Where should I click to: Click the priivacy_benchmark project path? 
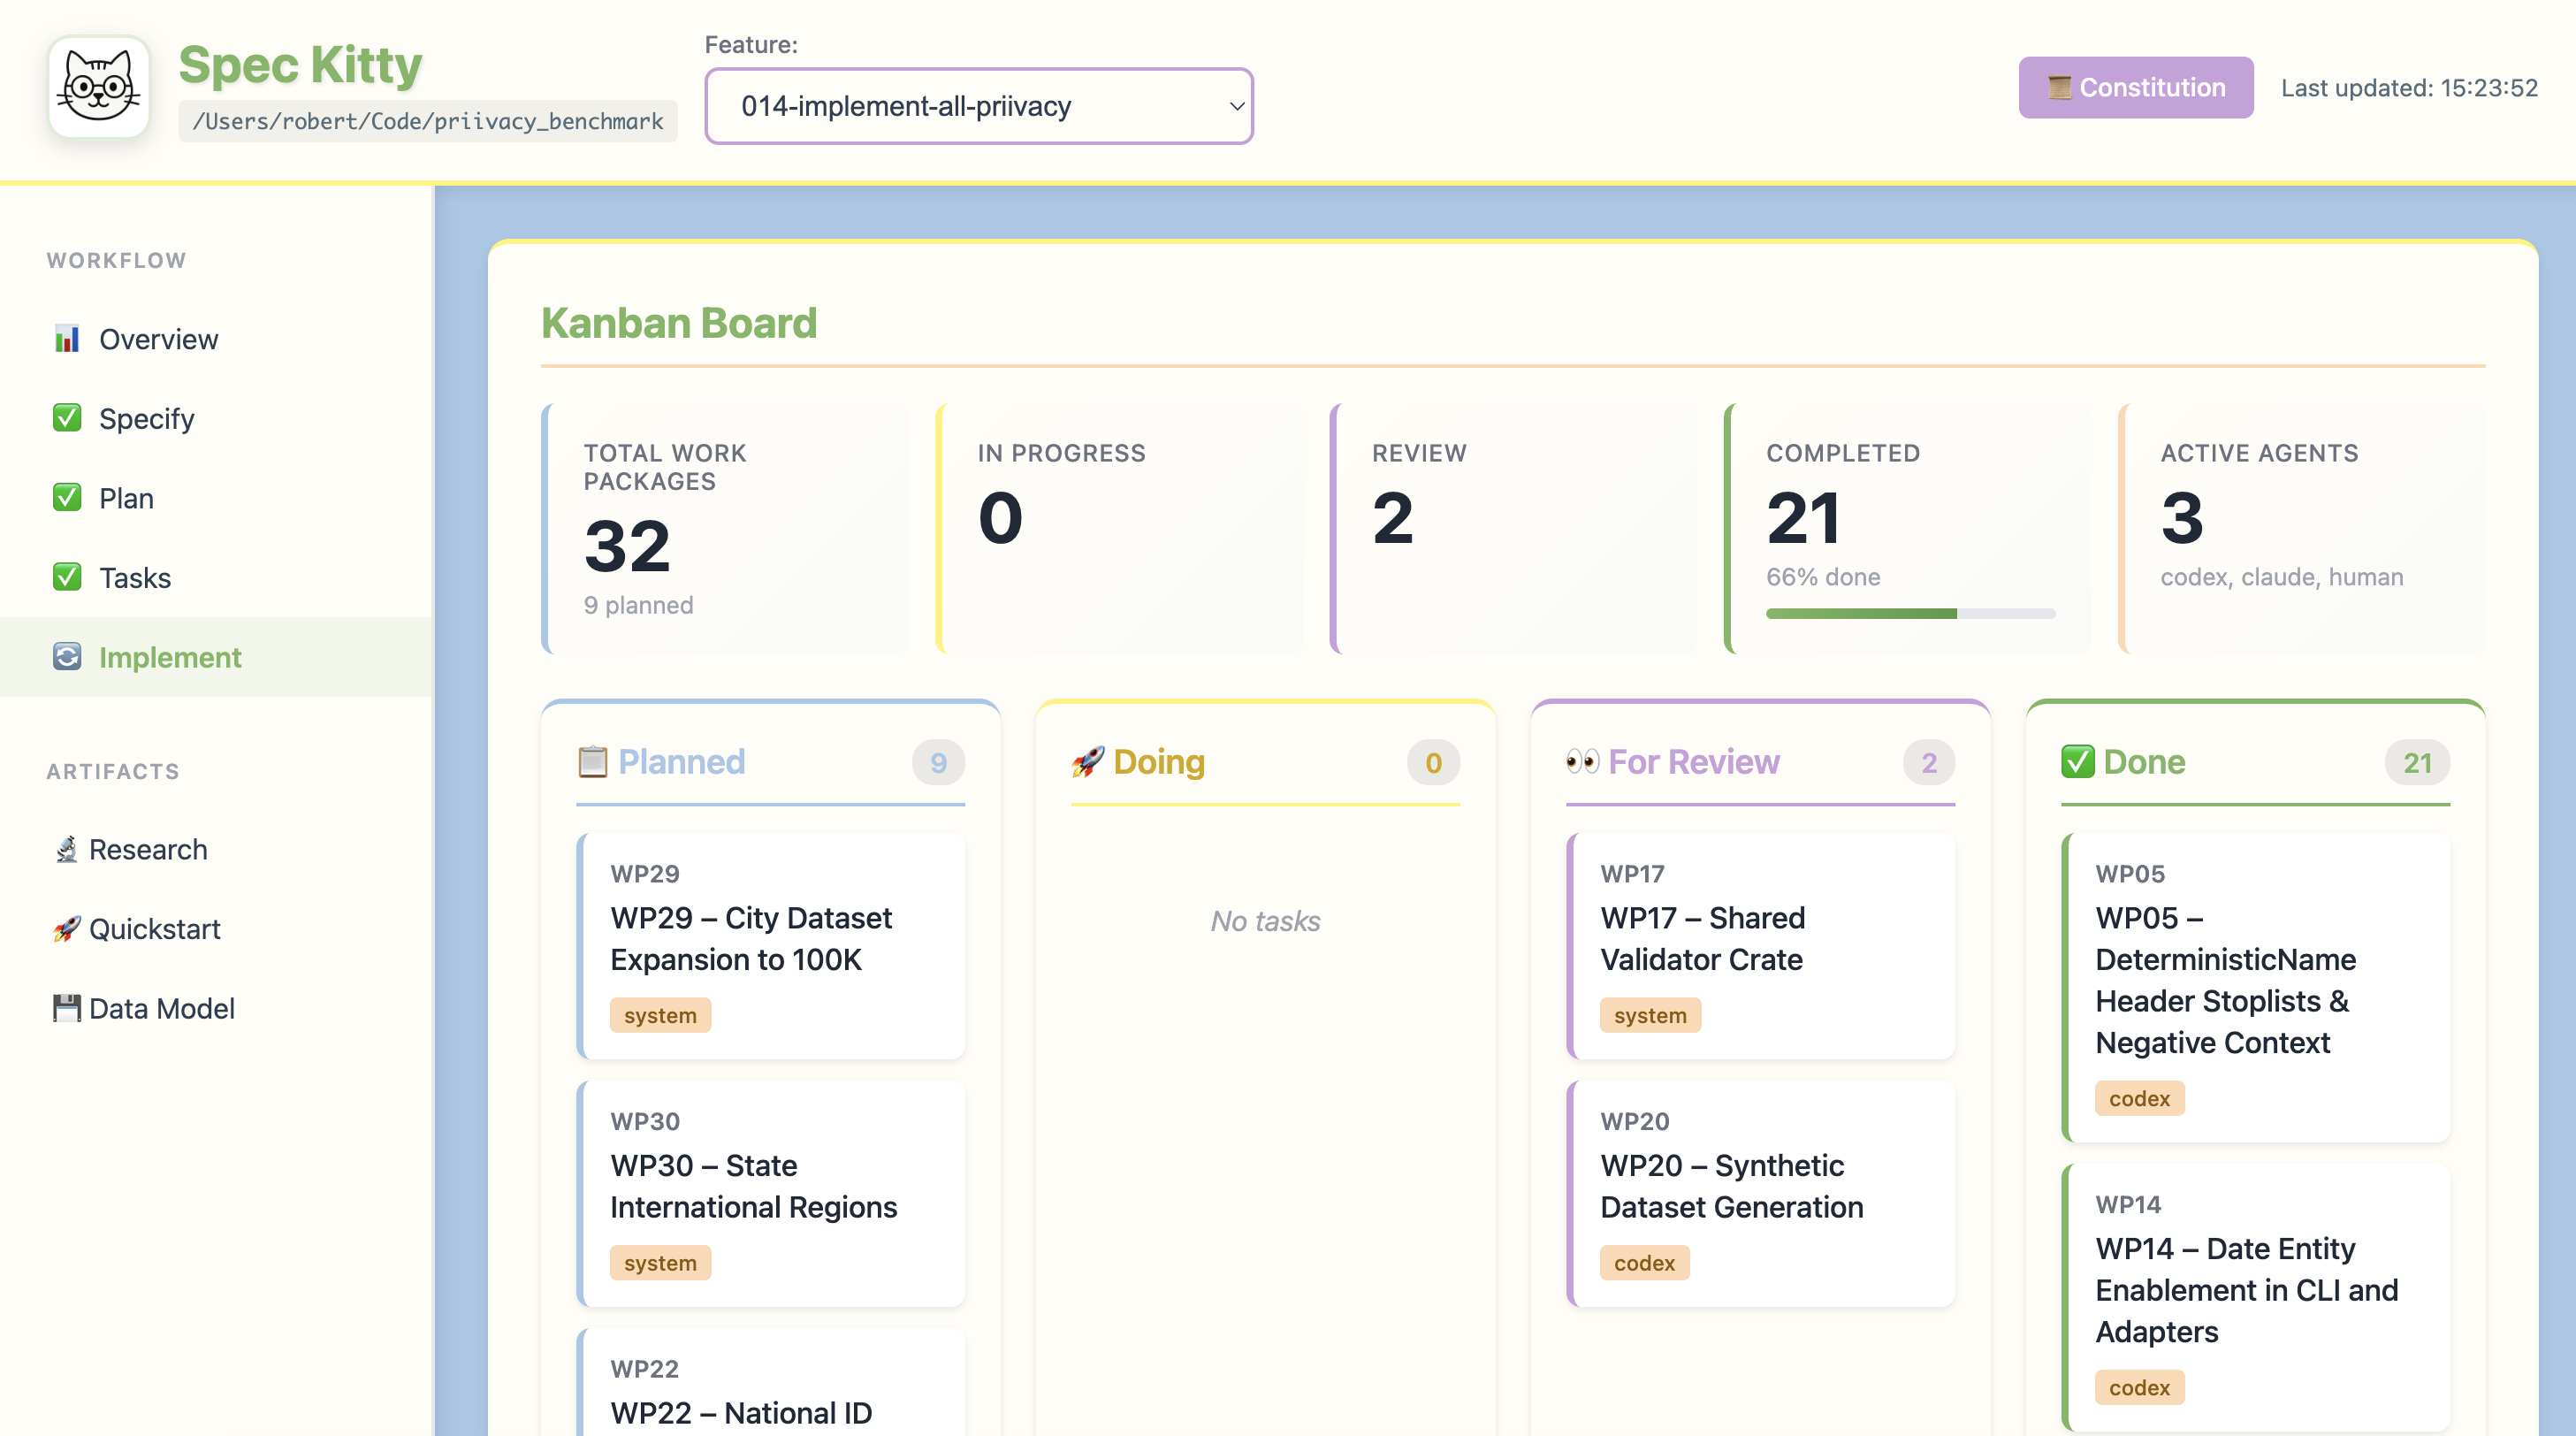click(428, 121)
